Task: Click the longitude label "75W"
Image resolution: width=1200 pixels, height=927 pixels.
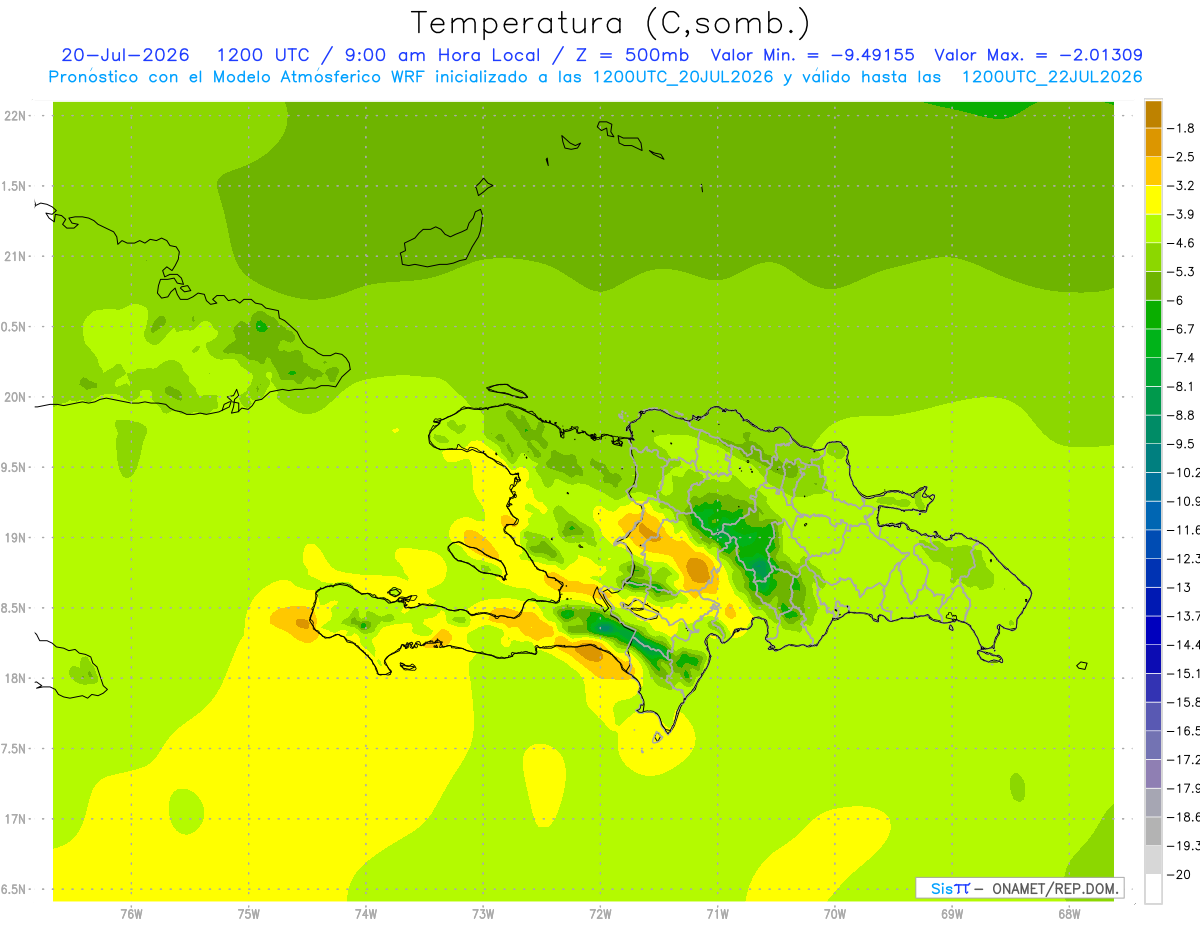Action: click(248, 913)
